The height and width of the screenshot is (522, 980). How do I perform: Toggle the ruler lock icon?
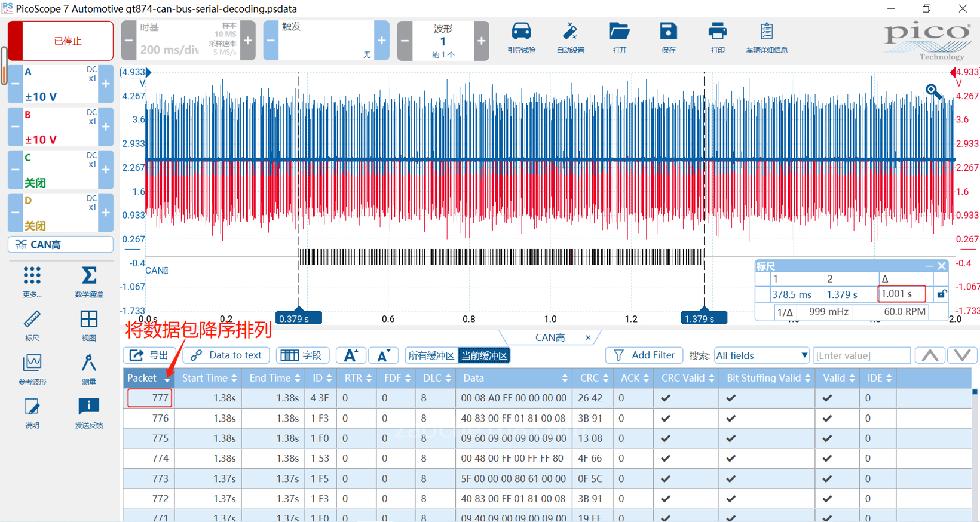[x=940, y=294]
